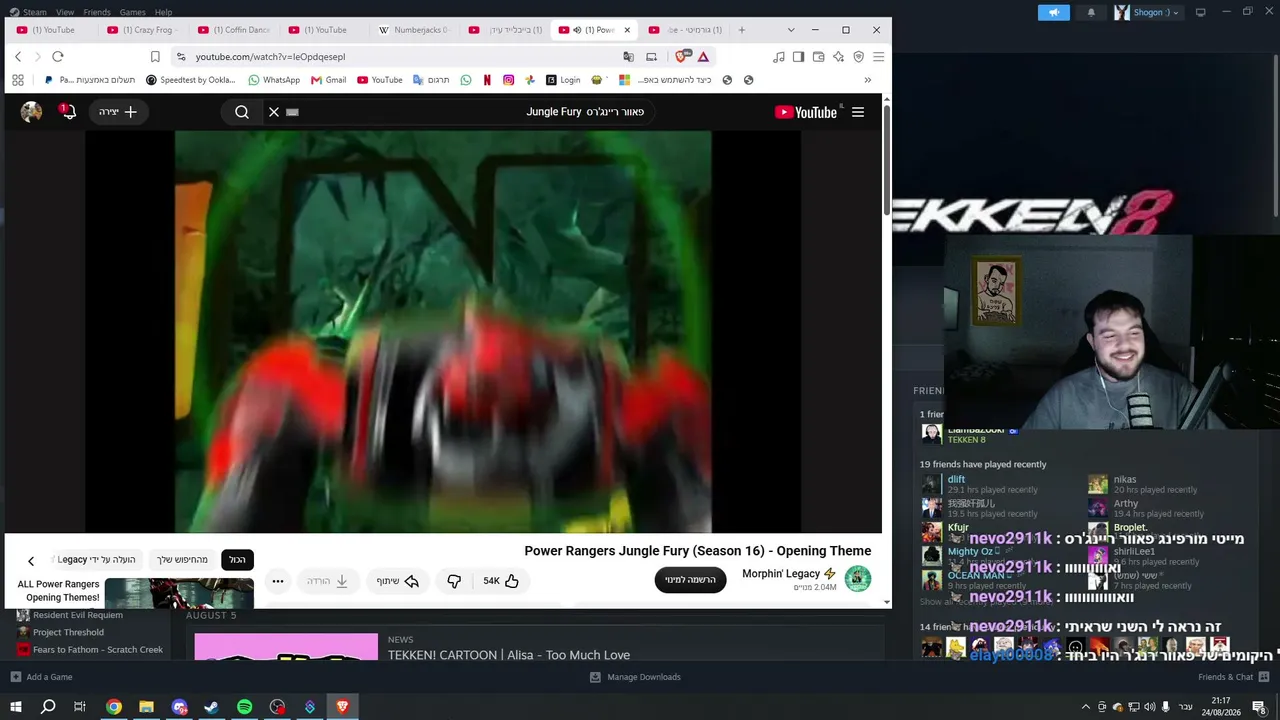Bookmark this page using the bookmark icon
The height and width of the screenshot is (720, 1280).
(155, 57)
